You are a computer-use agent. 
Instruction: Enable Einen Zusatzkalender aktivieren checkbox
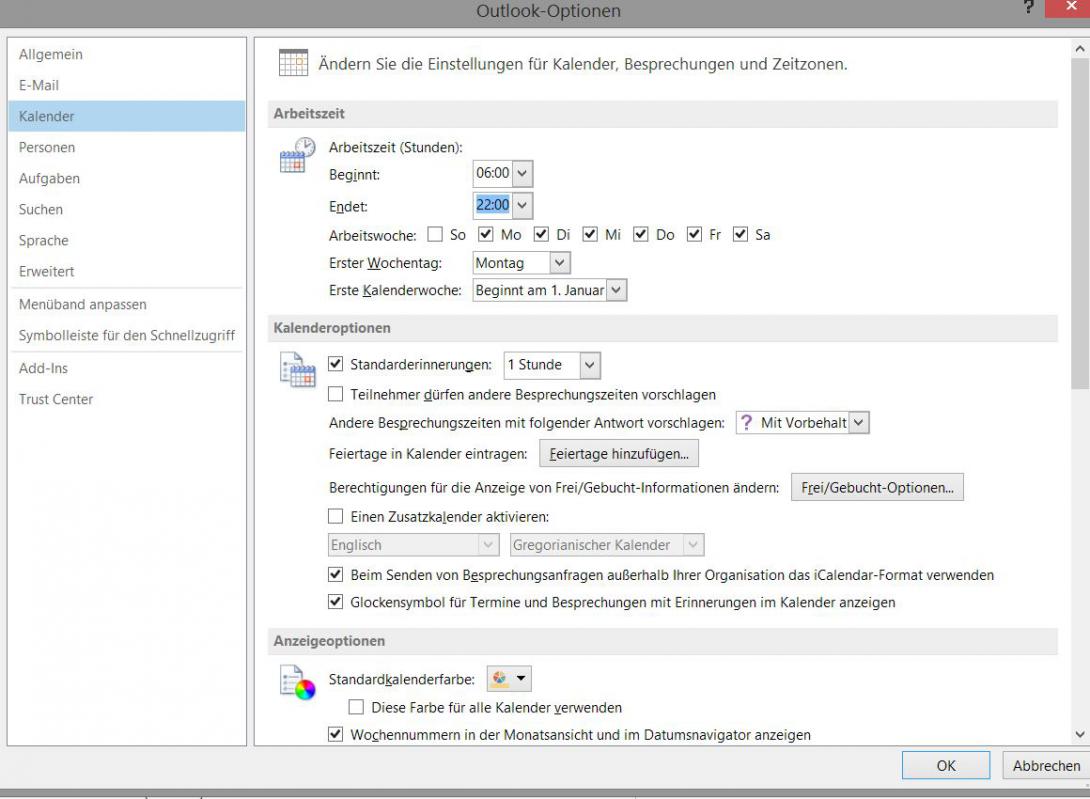click(x=335, y=516)
